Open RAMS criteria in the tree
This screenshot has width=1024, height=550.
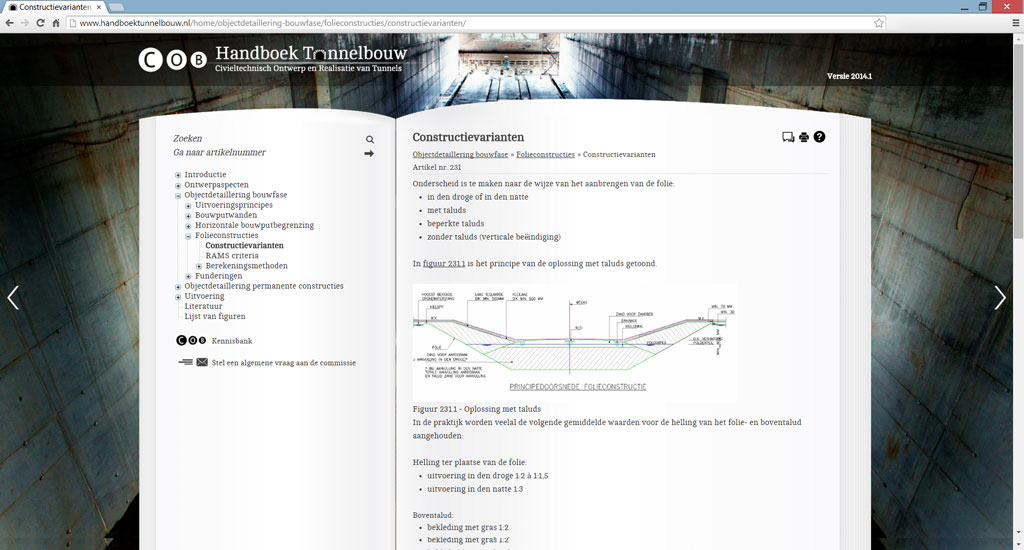pyautogui.click(x=232, y=256)
